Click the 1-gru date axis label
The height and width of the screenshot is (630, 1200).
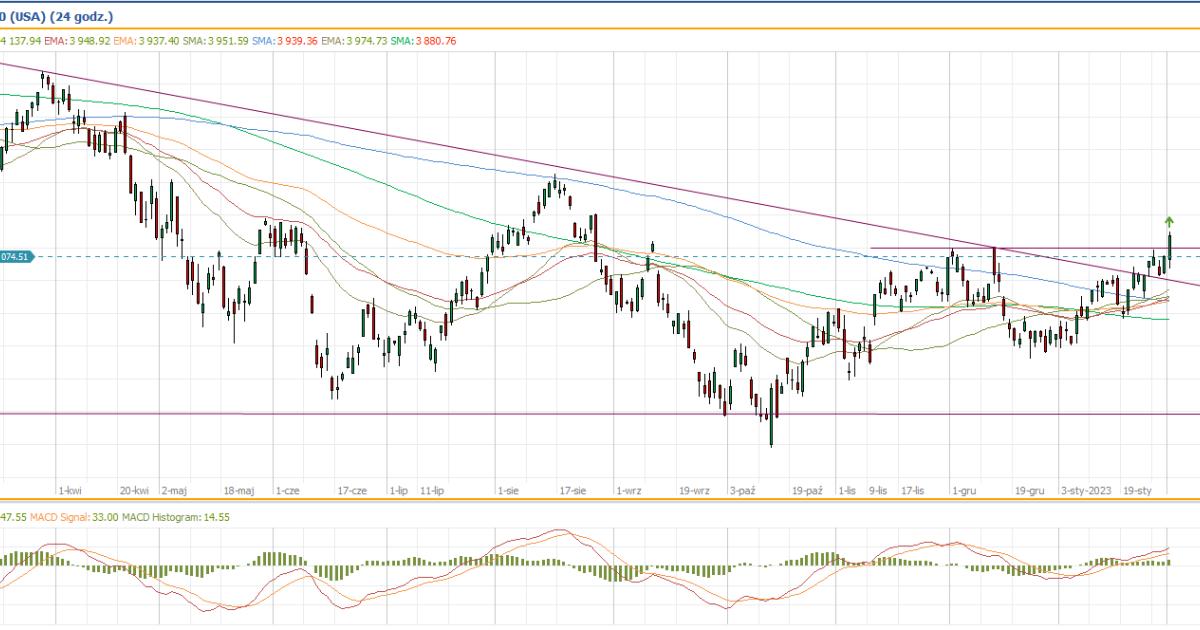(965, 491)
